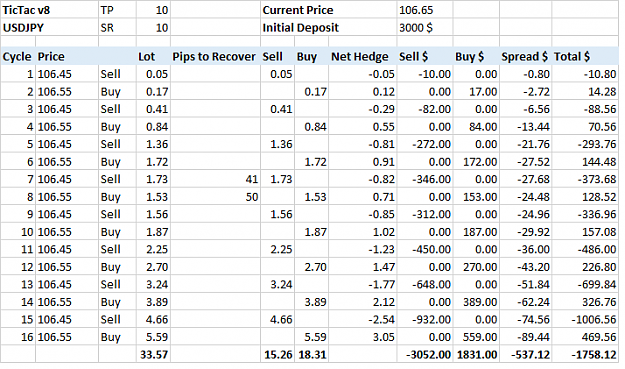Viewport: 625px width, 369px height.
Task: Select the sell sum 15.26
Action: click(277, 354)
